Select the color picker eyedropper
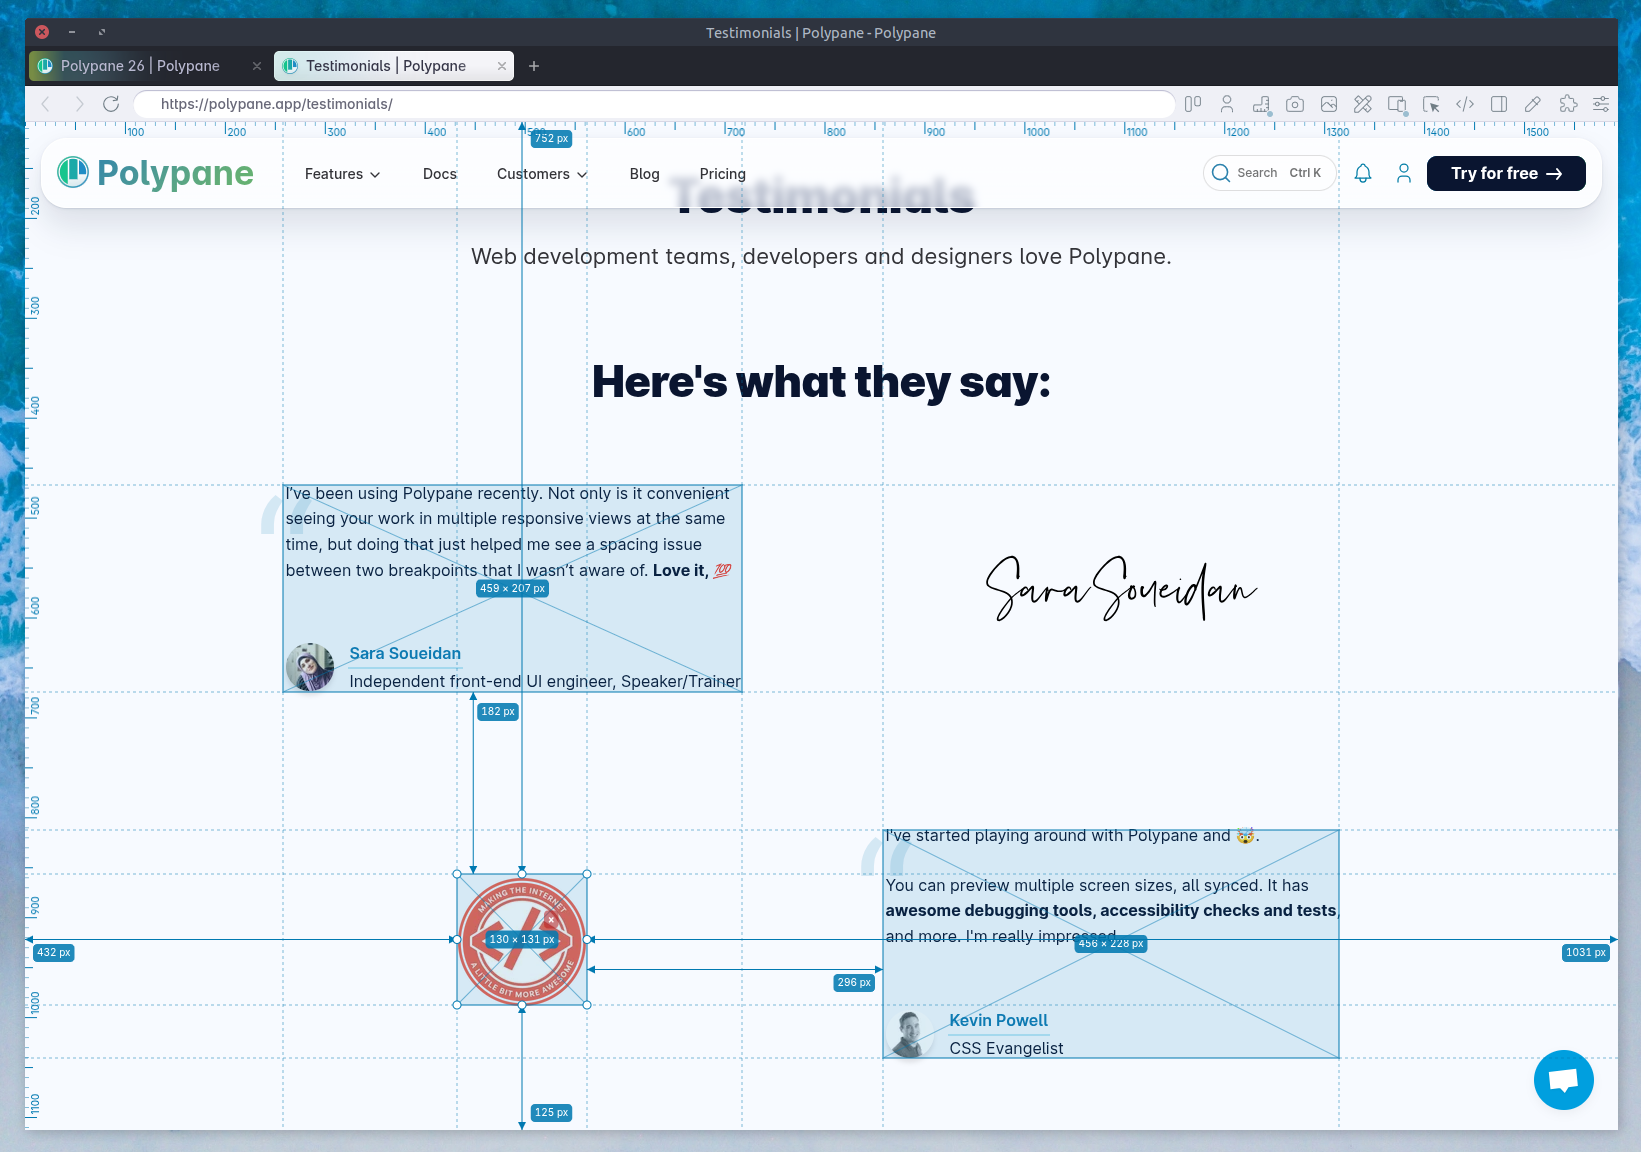Screen dimensions: 1641x1152 pos(1533,104)
